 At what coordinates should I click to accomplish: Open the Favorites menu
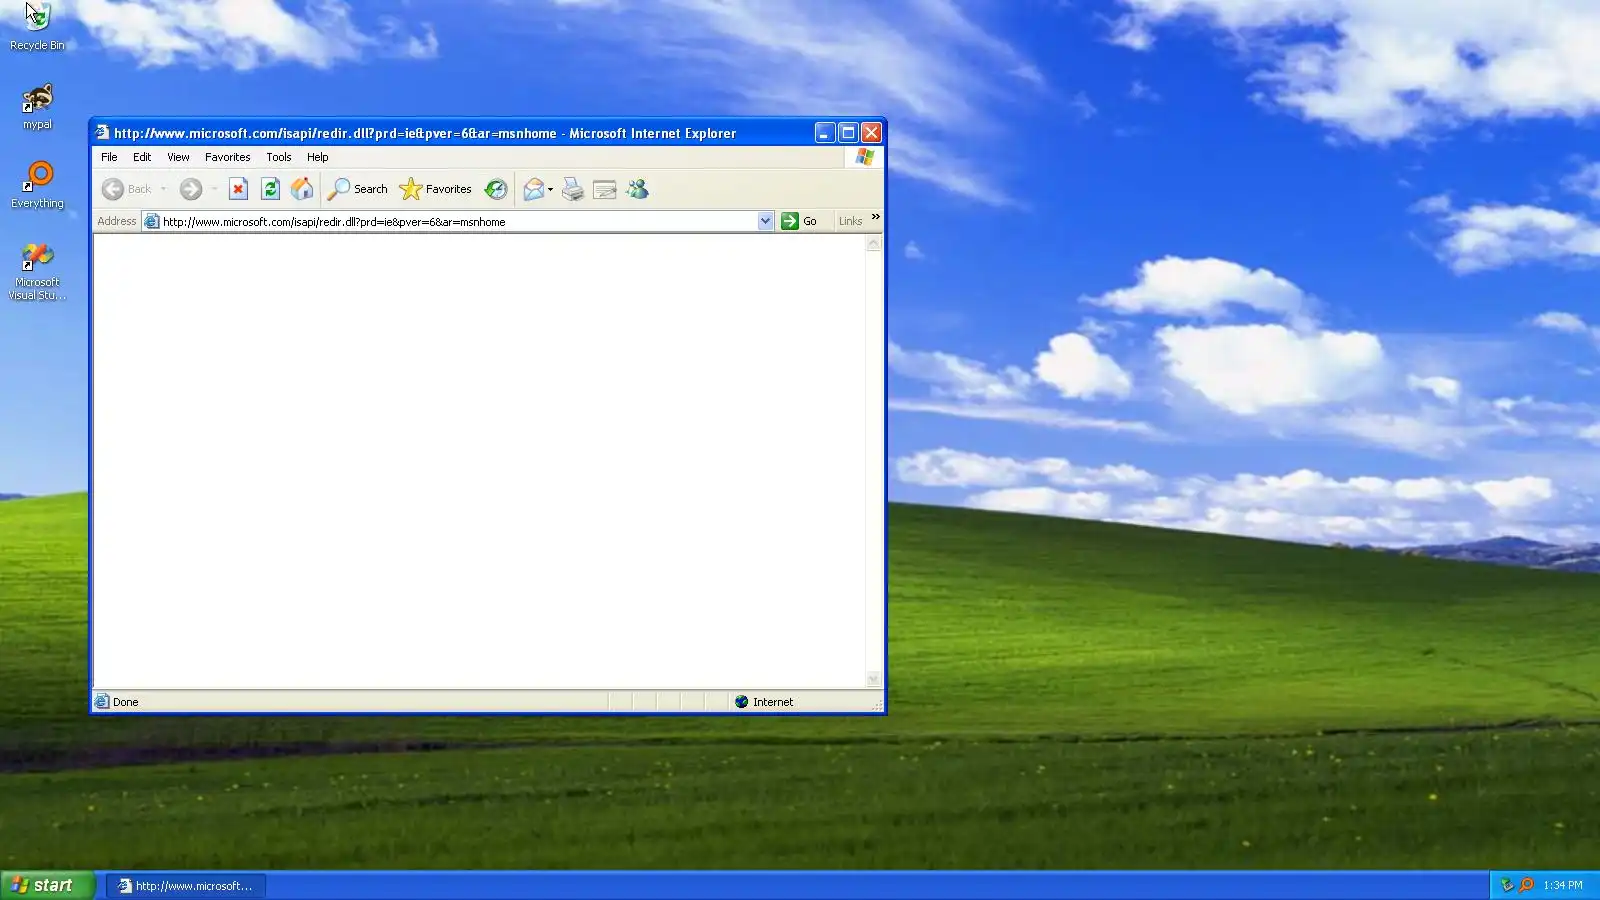click(227, 157)
